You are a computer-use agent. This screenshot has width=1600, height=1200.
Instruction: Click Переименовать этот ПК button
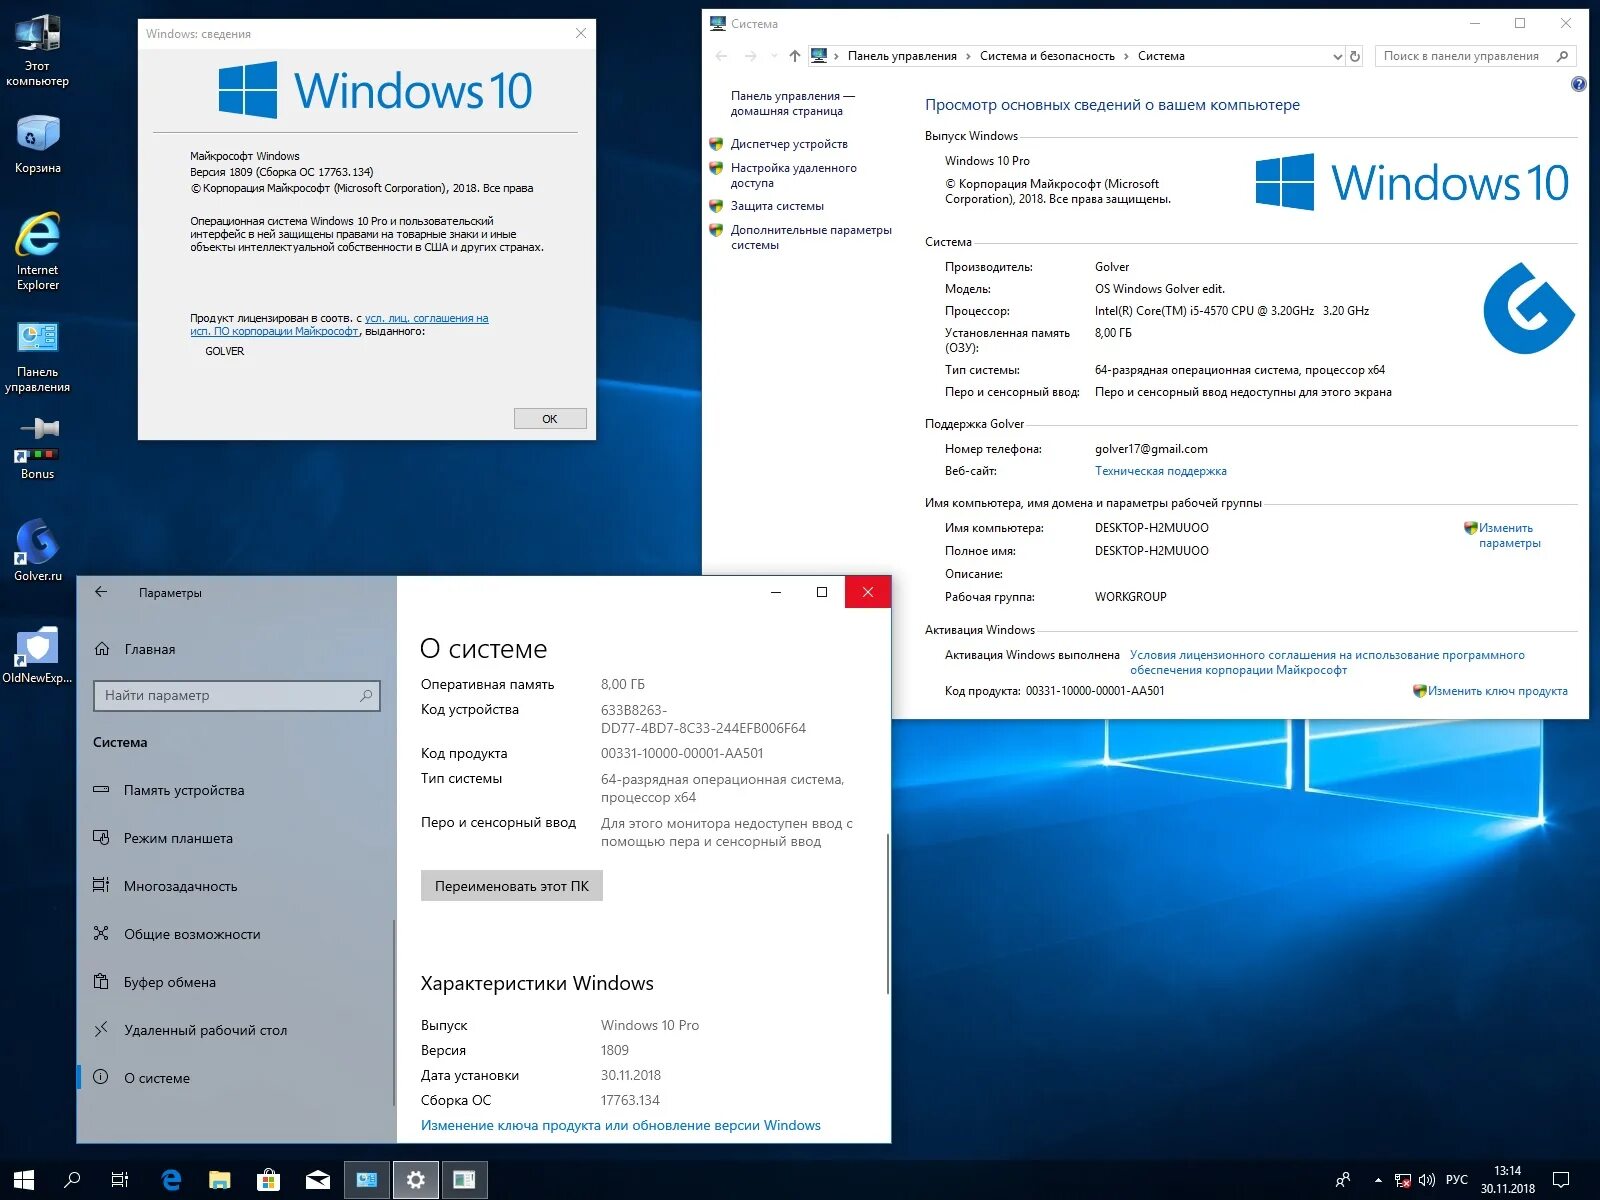click(x=512, y=886)
